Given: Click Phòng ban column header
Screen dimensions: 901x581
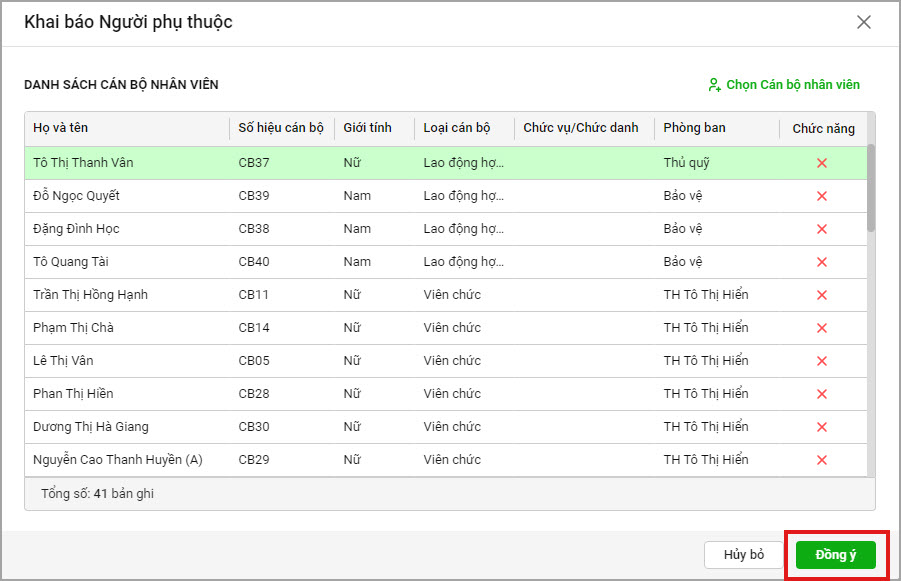Looking at the screenshot, I should 694,128.
